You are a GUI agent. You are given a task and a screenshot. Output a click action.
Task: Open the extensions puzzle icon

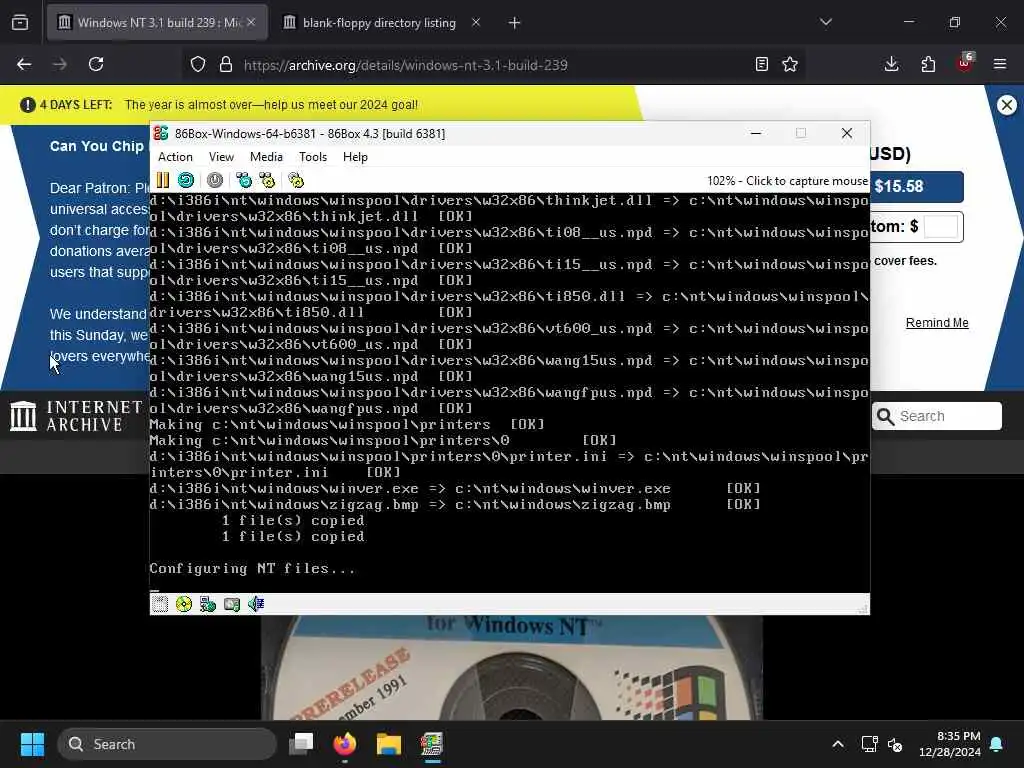pyautogui.click(x=928, y=64)
